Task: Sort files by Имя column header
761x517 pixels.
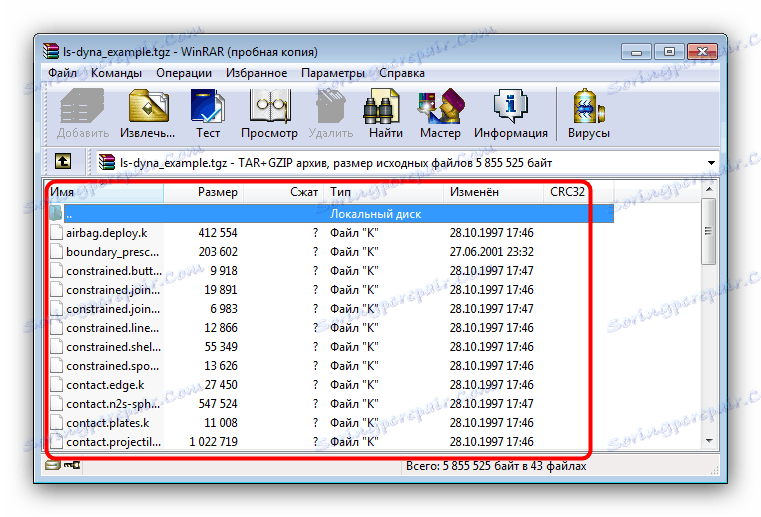Action: coord(106,192)
